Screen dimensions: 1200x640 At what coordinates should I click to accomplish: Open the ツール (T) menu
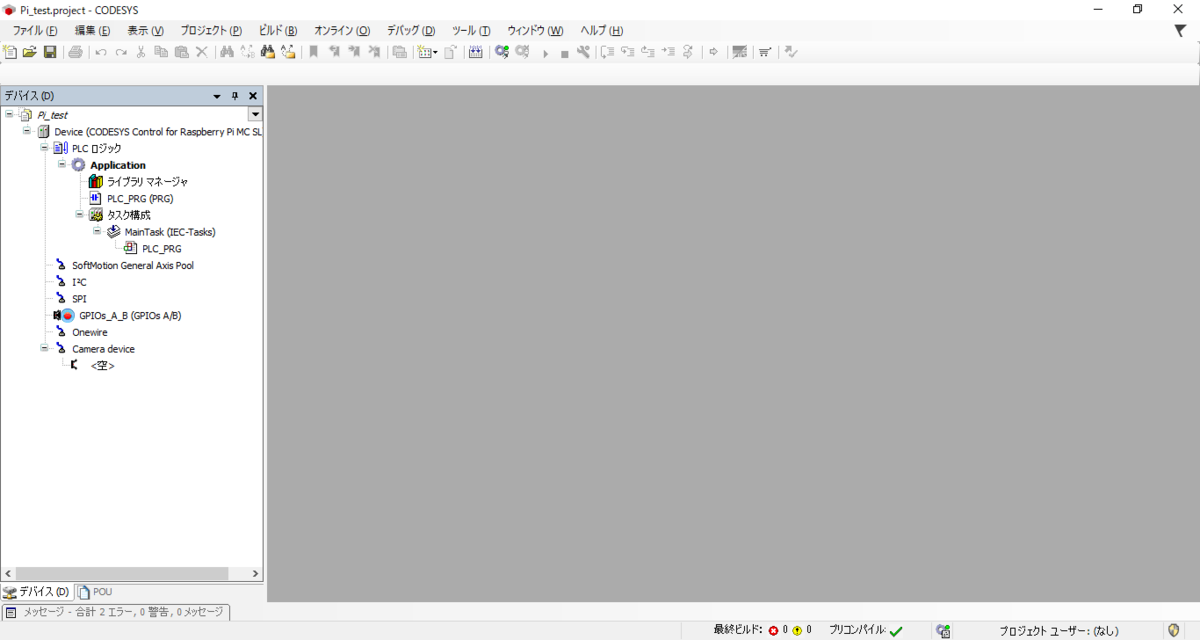471,31
